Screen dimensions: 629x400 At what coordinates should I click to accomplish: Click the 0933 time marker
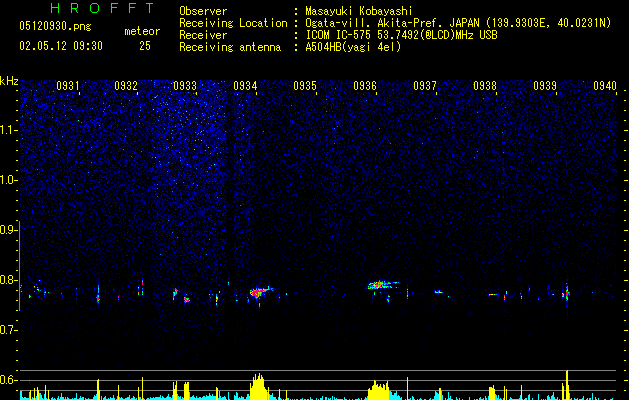point(185,86)
